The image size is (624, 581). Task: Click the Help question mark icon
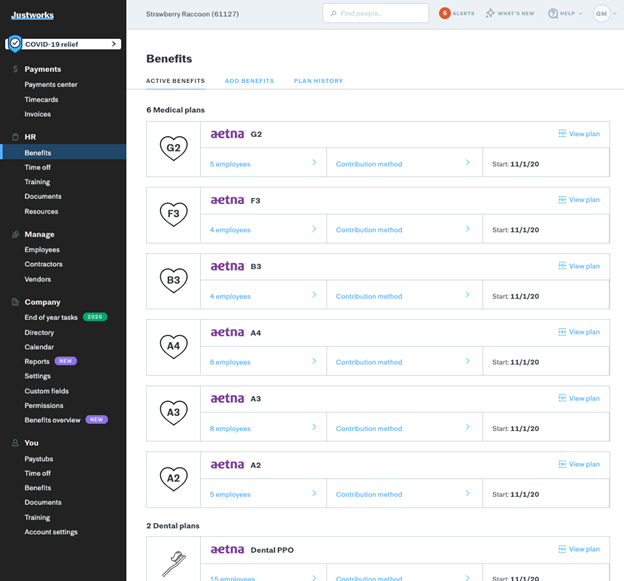(553, 14)
